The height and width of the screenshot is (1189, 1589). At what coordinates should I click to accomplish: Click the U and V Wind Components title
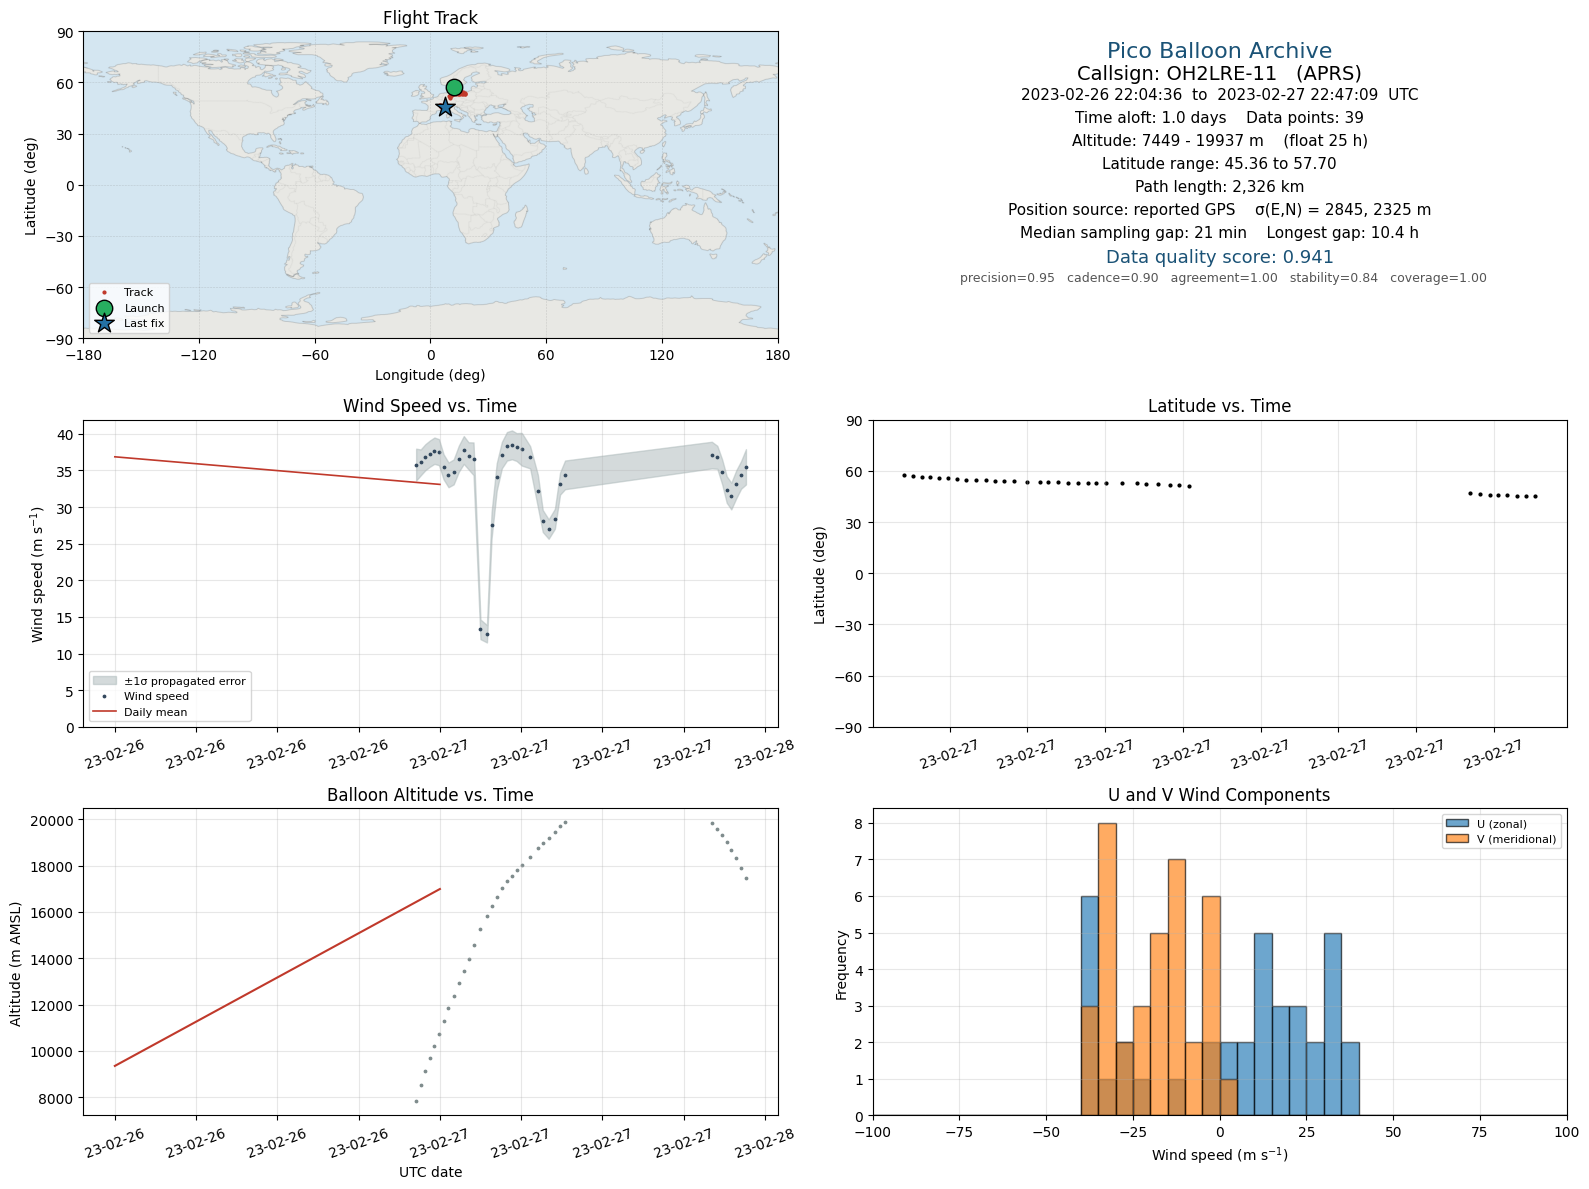(1219, 795)
